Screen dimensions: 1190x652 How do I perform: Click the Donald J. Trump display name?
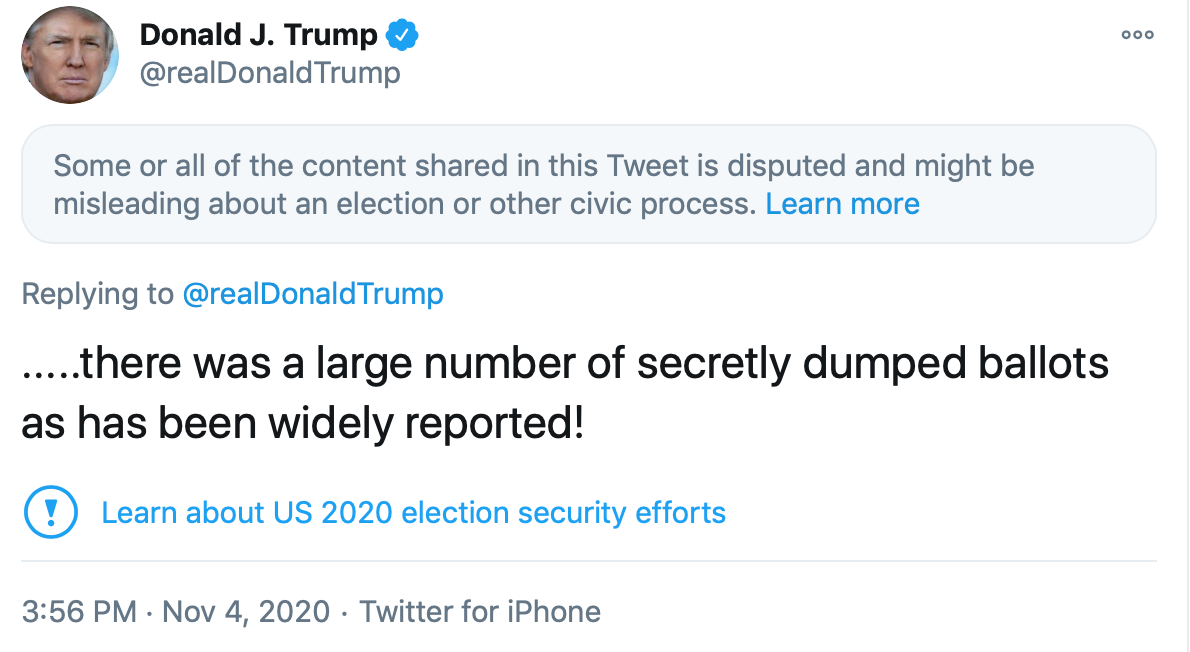259,36
